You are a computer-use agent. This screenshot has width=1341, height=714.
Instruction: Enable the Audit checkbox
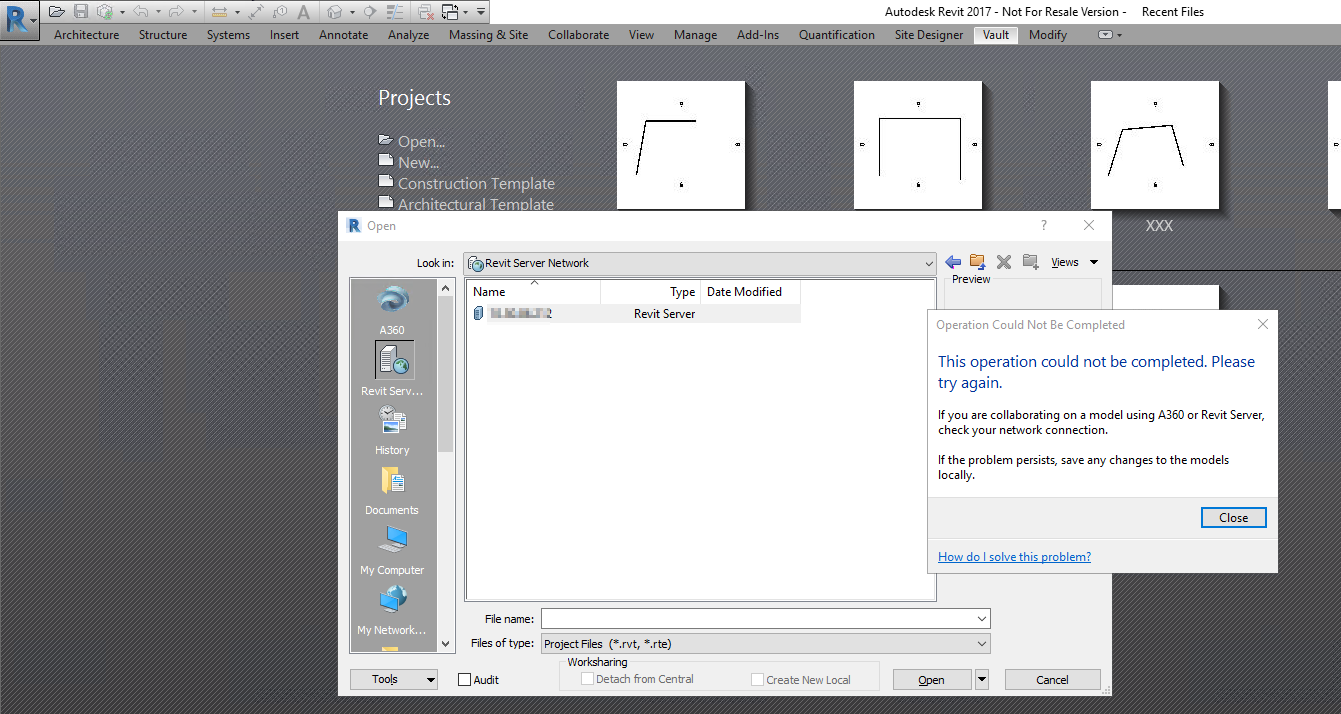464,679
